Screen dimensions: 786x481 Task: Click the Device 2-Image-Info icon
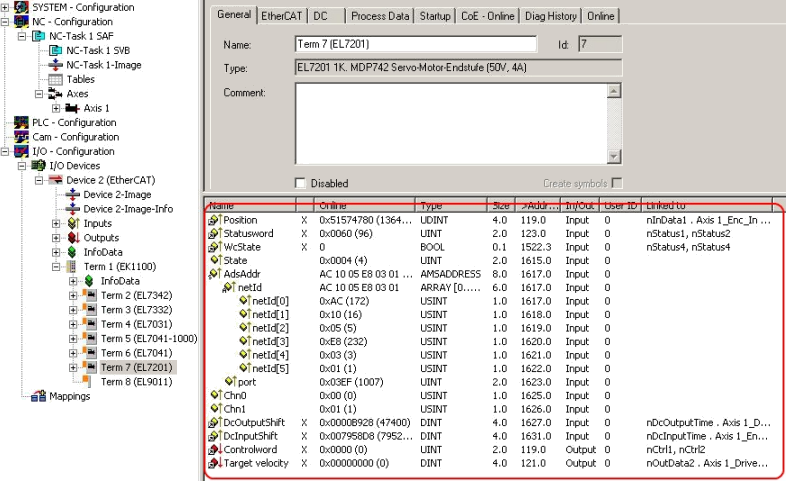(x=73, y=209)
